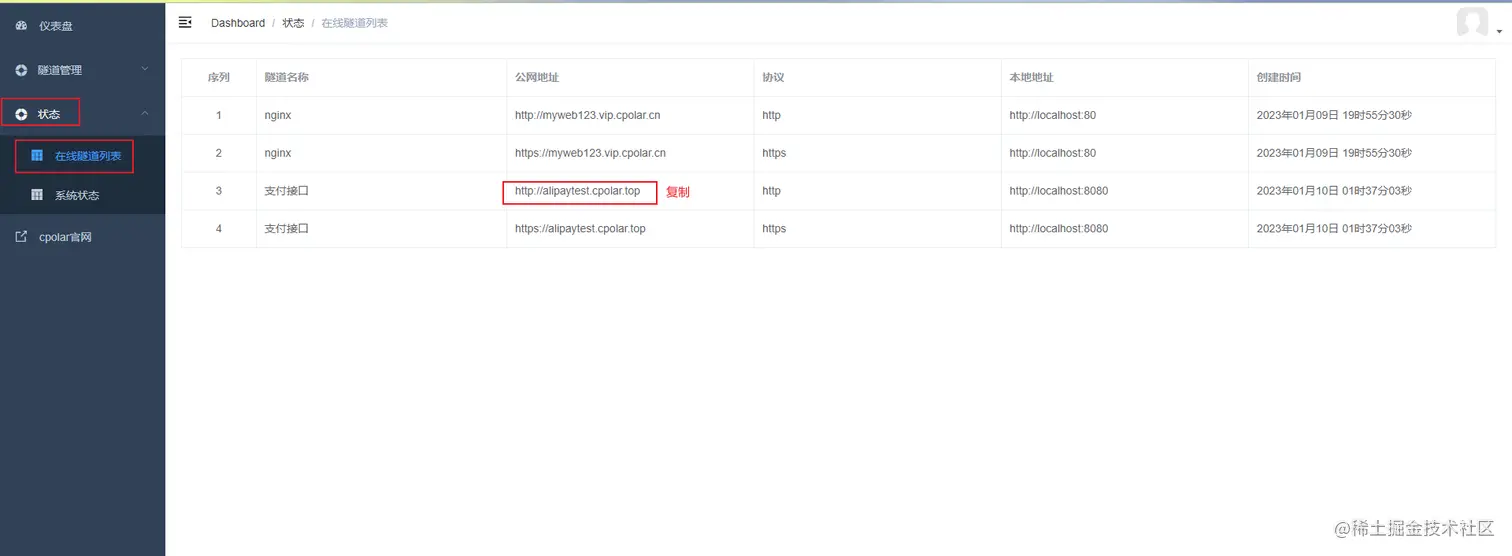Click the 序列 column header
This screenshot has width=1512, height=556.
click(219, 77)
